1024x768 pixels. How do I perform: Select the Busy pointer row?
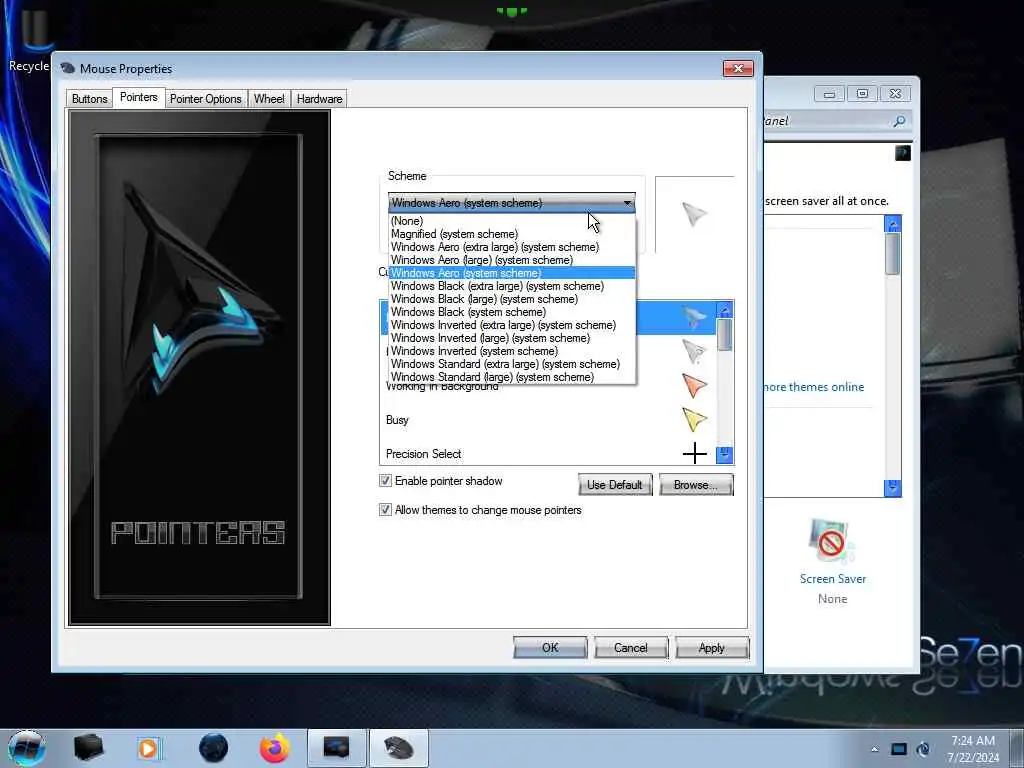(x=548, y=420)
